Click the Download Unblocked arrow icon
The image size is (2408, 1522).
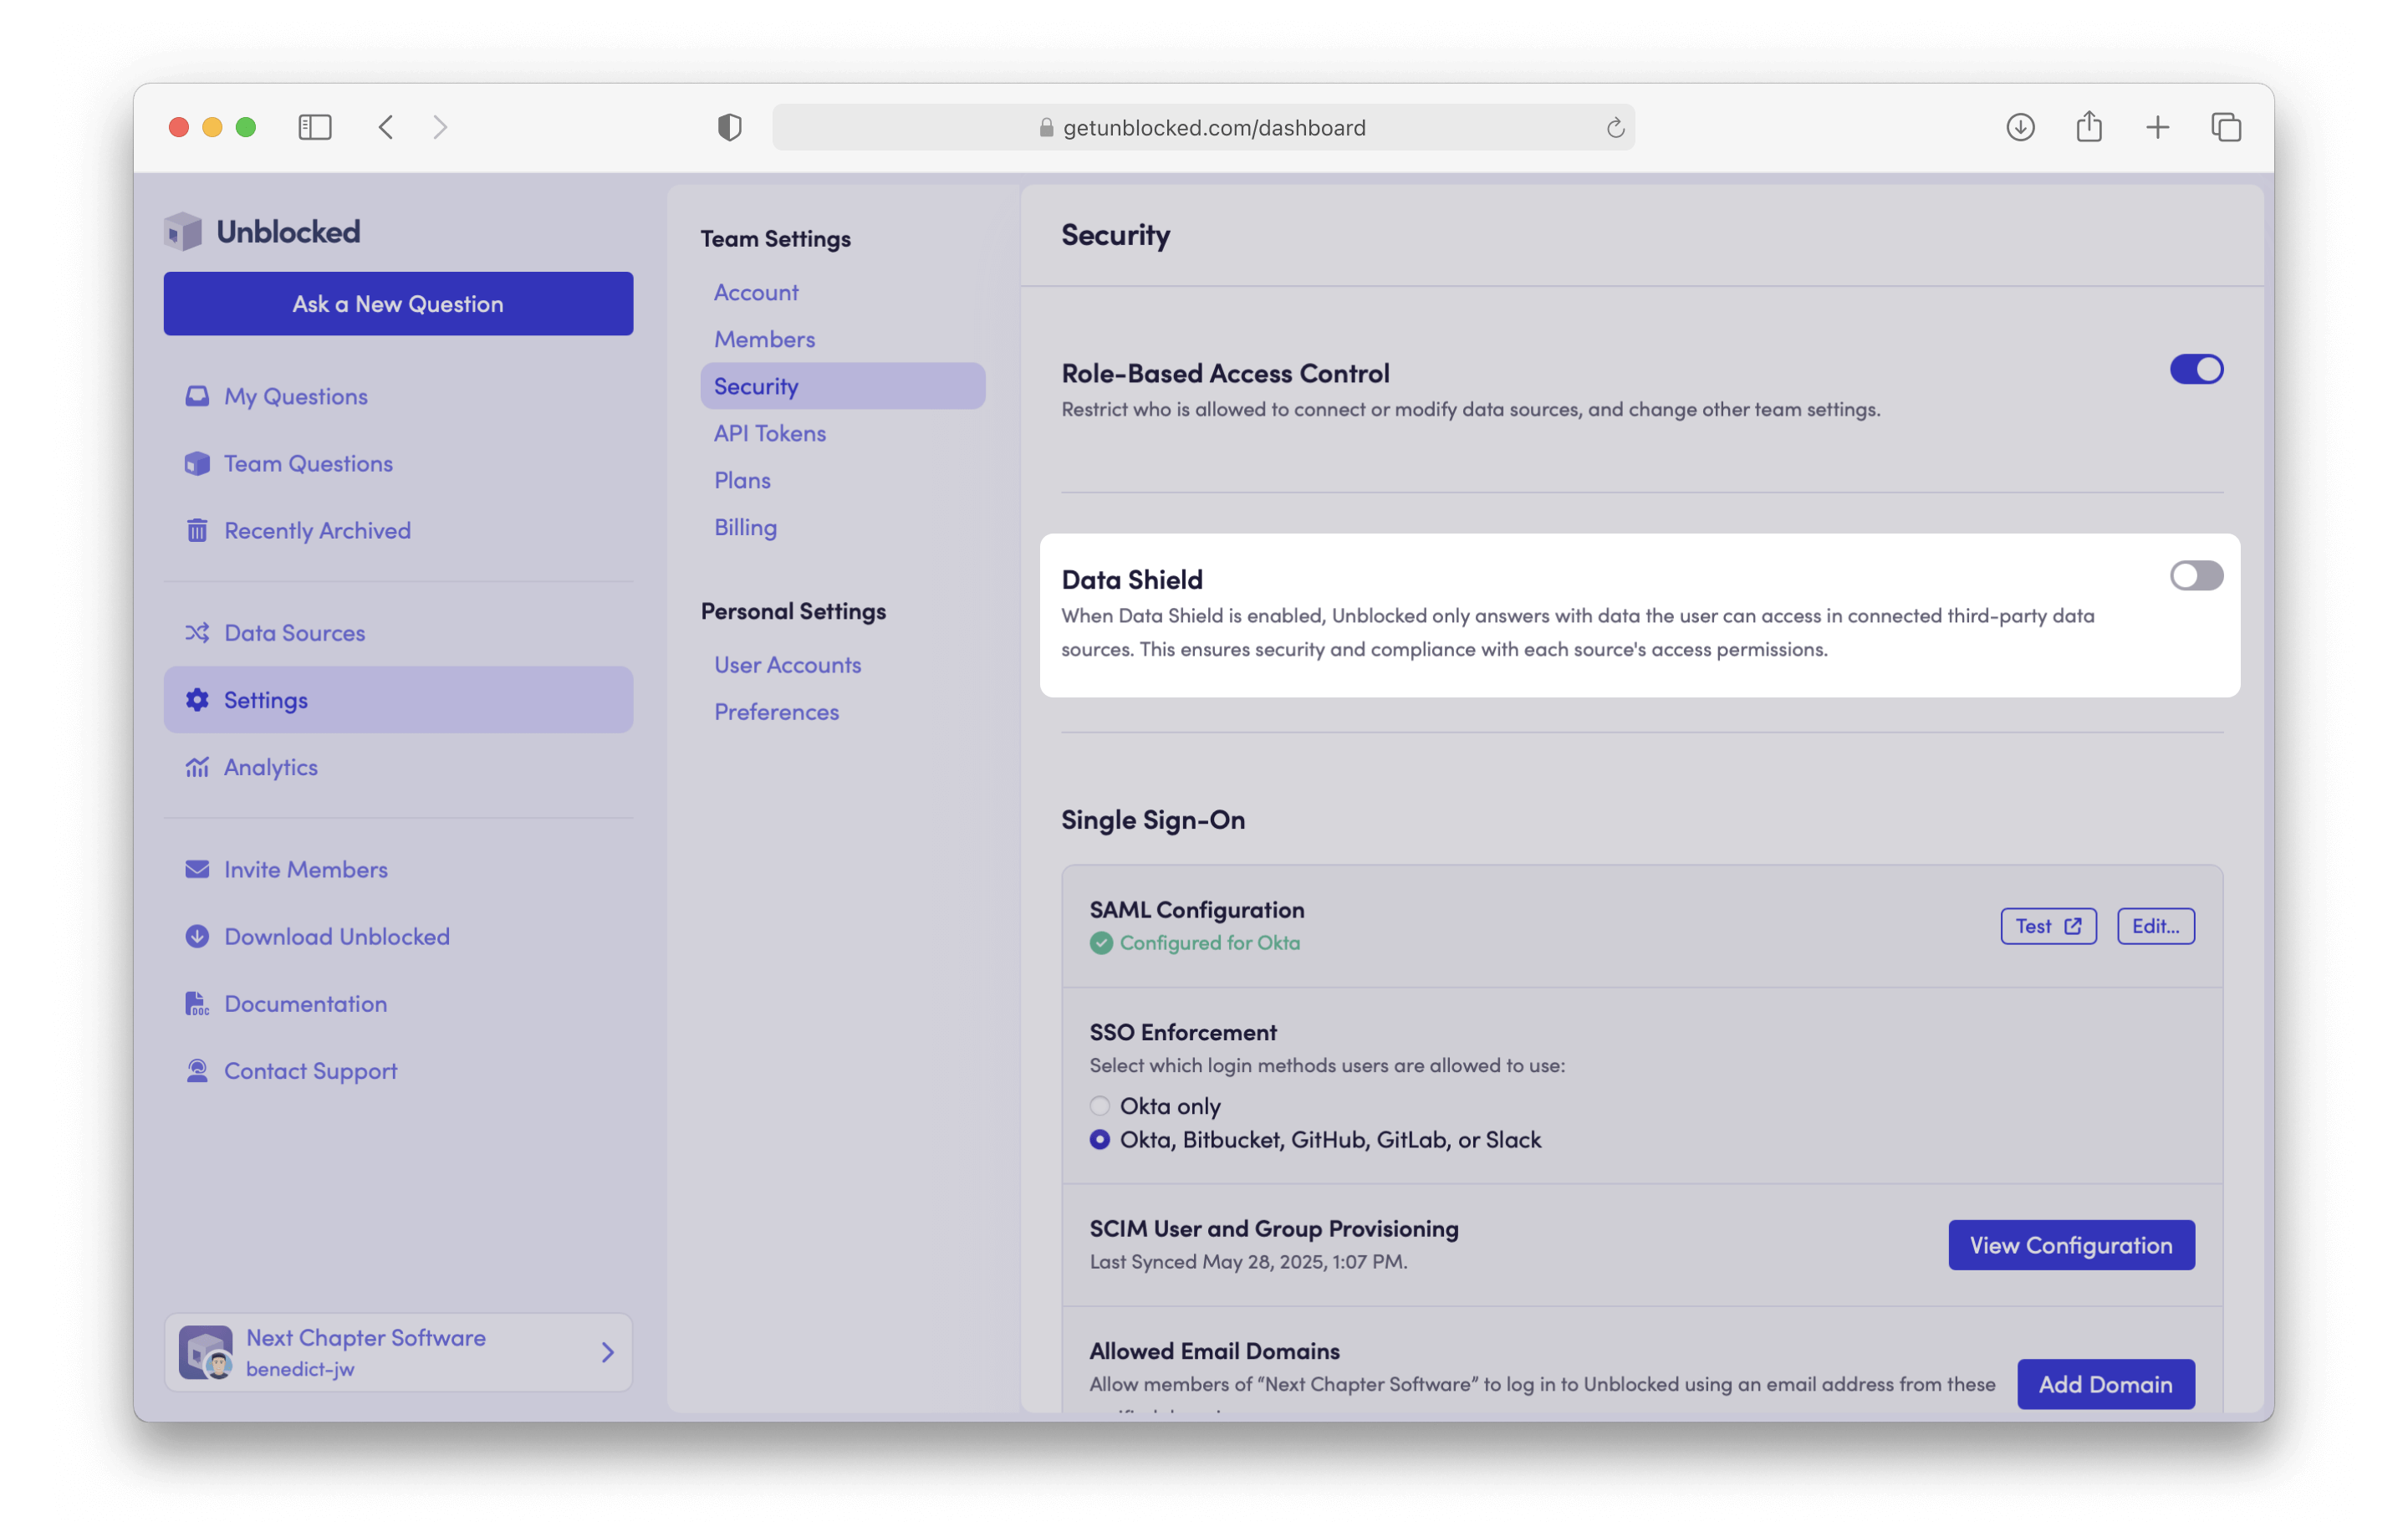(x=197, y=936)
